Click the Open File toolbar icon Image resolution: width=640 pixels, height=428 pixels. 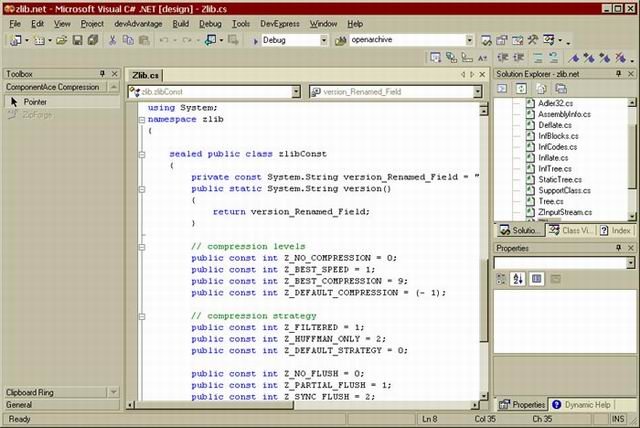62,40
